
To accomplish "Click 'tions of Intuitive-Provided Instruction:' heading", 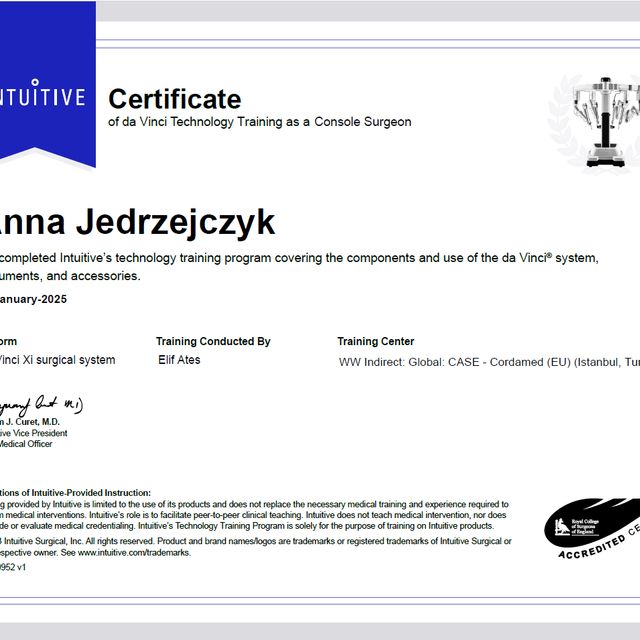I will click(x=76, y=493).
